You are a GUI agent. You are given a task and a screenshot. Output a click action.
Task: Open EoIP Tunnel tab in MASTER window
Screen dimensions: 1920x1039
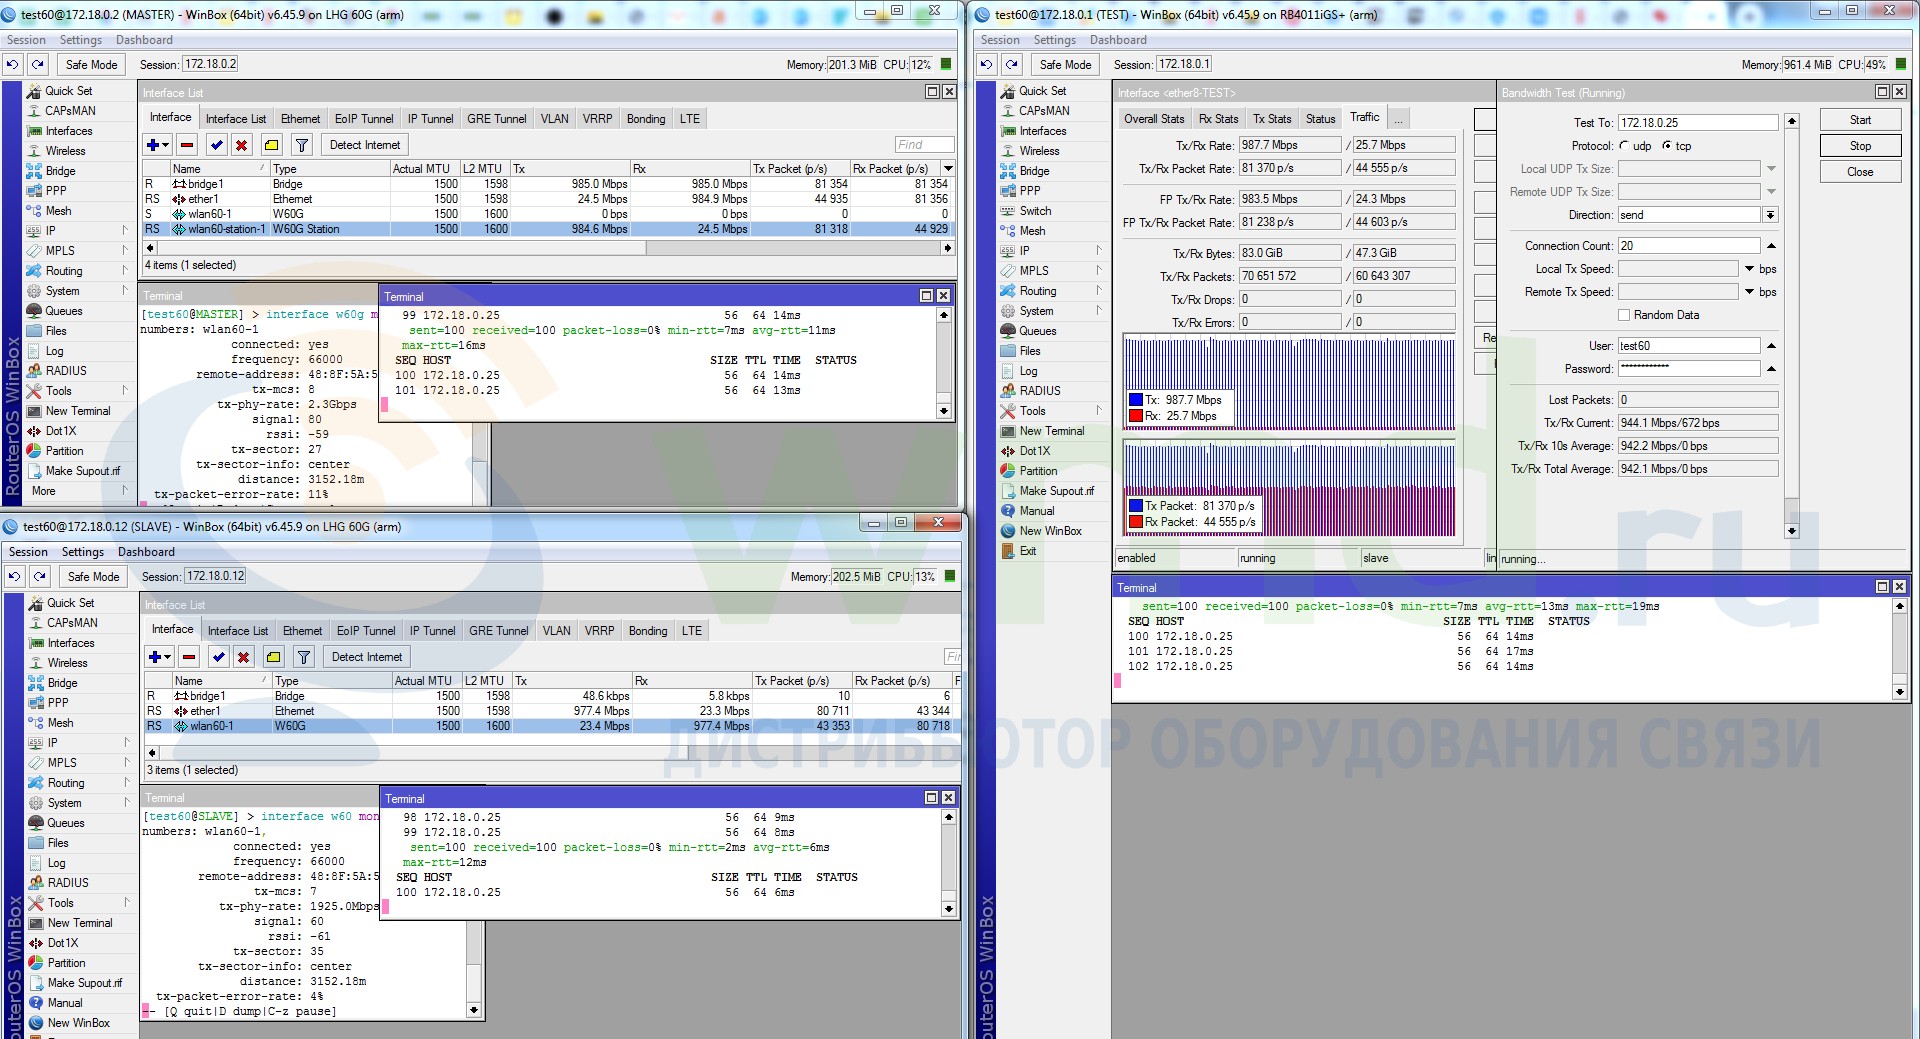[364, 119]
